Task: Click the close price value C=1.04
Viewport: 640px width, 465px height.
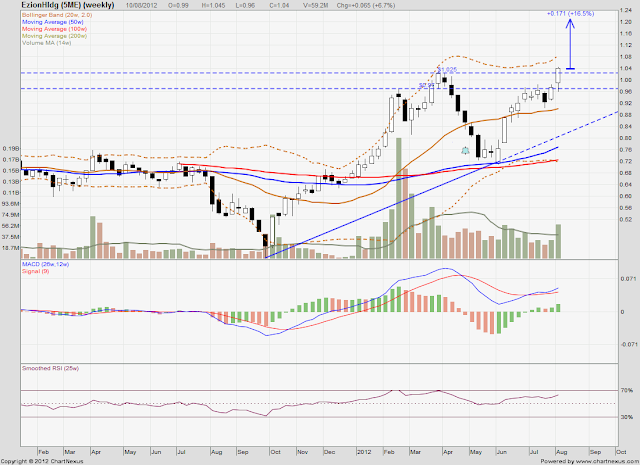Action: click(280, 6)
